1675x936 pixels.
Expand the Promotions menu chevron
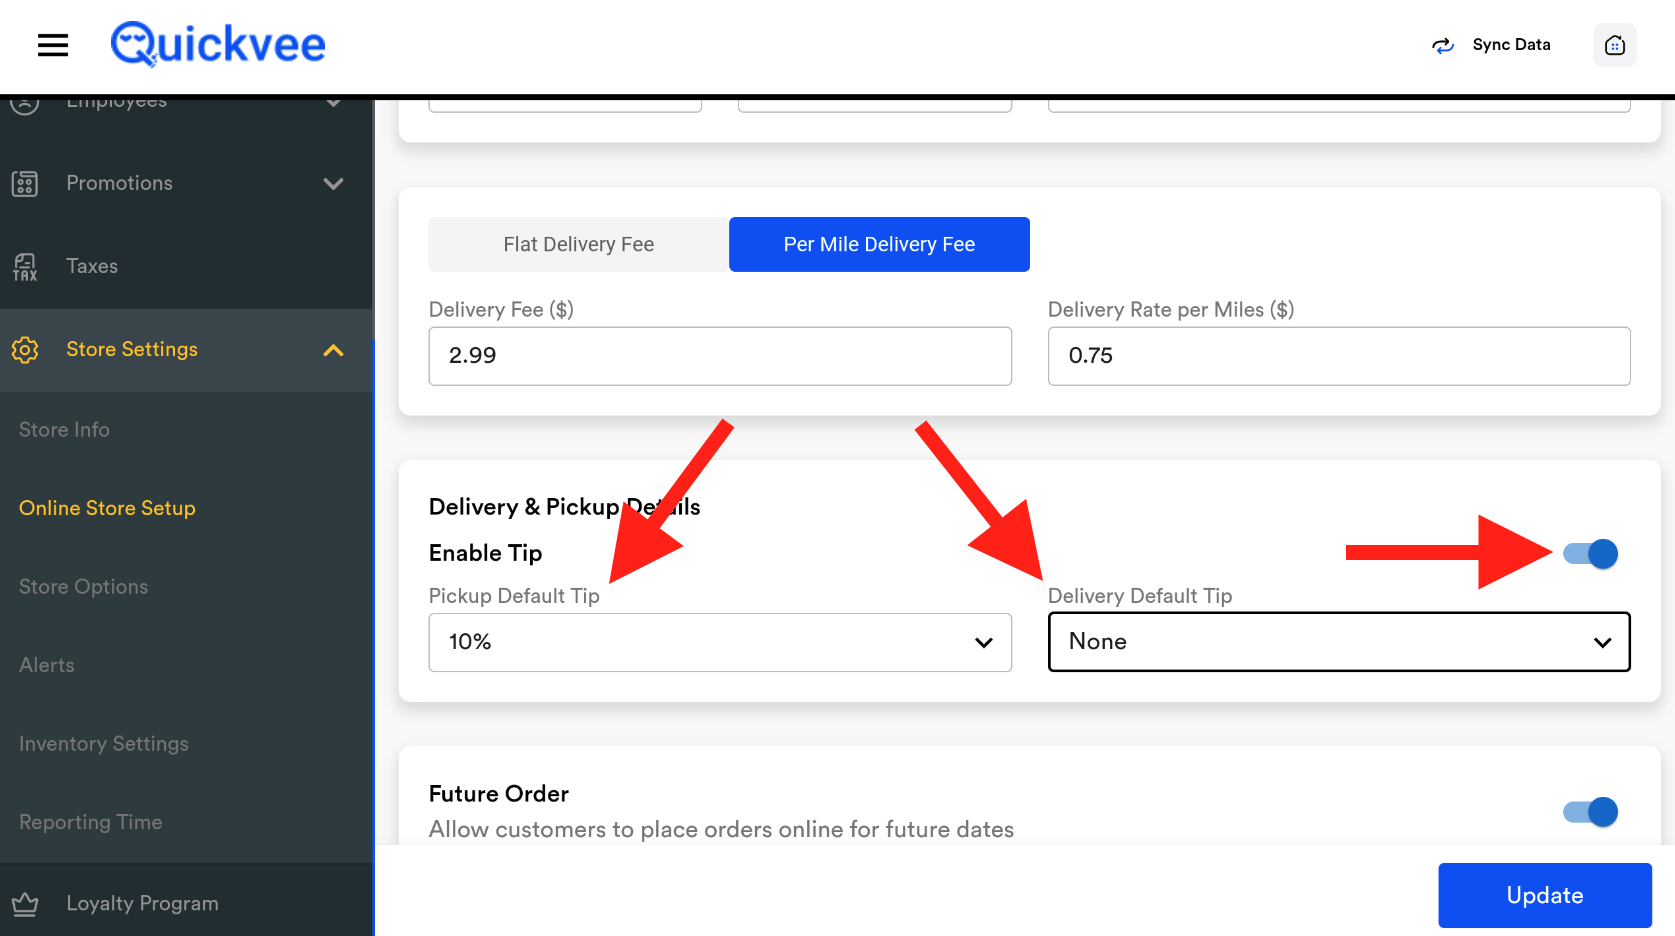(x=333, y=183)
